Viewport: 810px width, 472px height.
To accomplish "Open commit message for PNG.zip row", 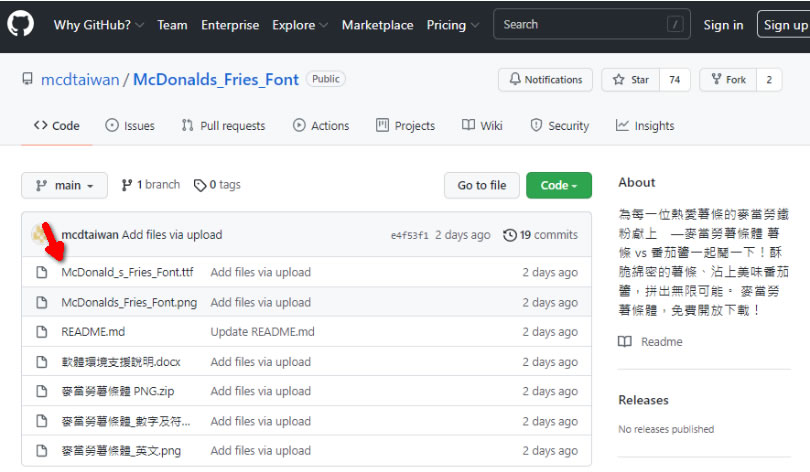I will coord(260,391).
